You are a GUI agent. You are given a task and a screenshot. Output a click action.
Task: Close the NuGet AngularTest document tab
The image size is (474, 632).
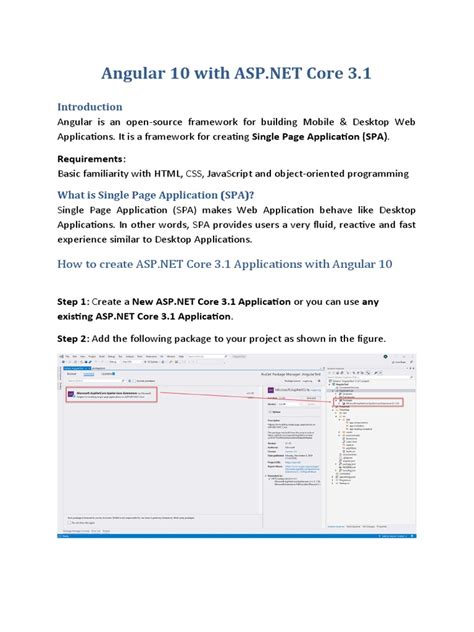(89, 368)
